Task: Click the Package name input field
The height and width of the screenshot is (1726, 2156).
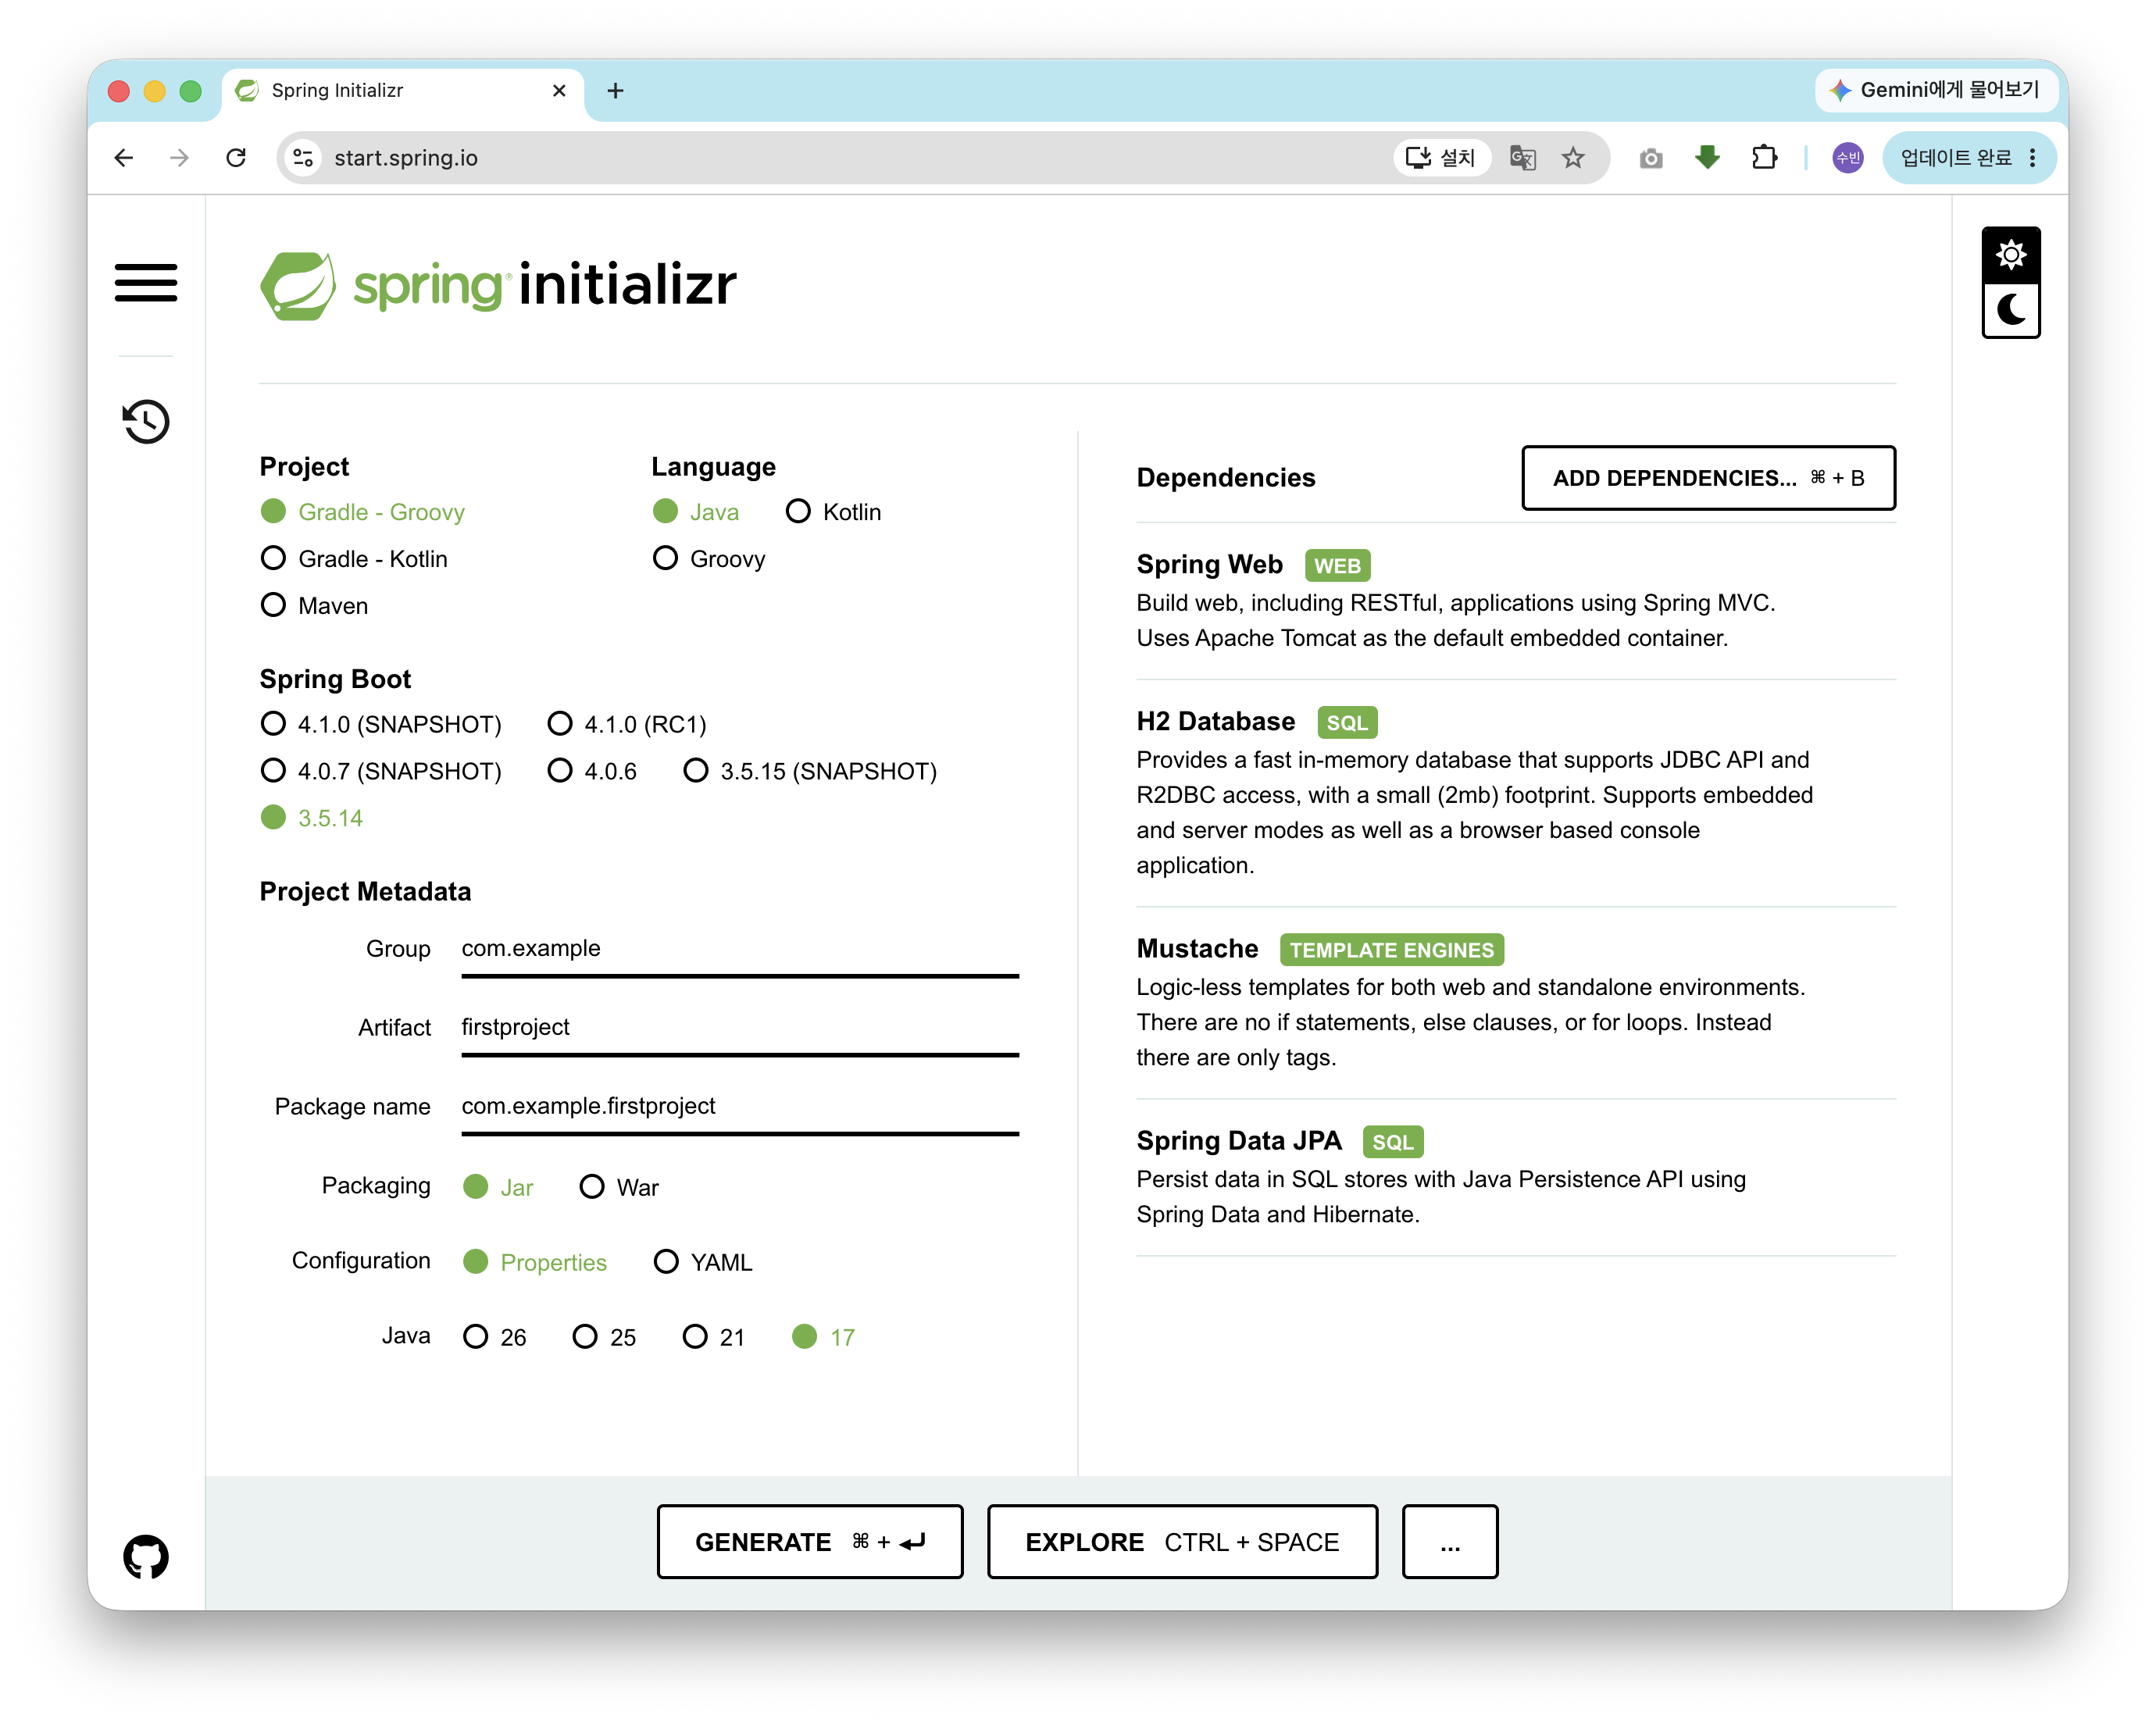Action: coord(740,1107)
